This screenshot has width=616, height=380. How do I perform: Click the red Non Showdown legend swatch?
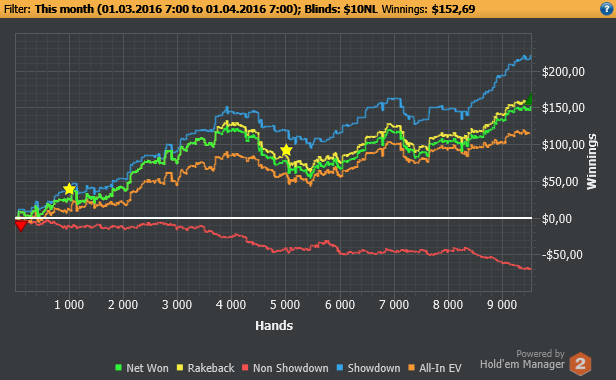pos(245,367)
